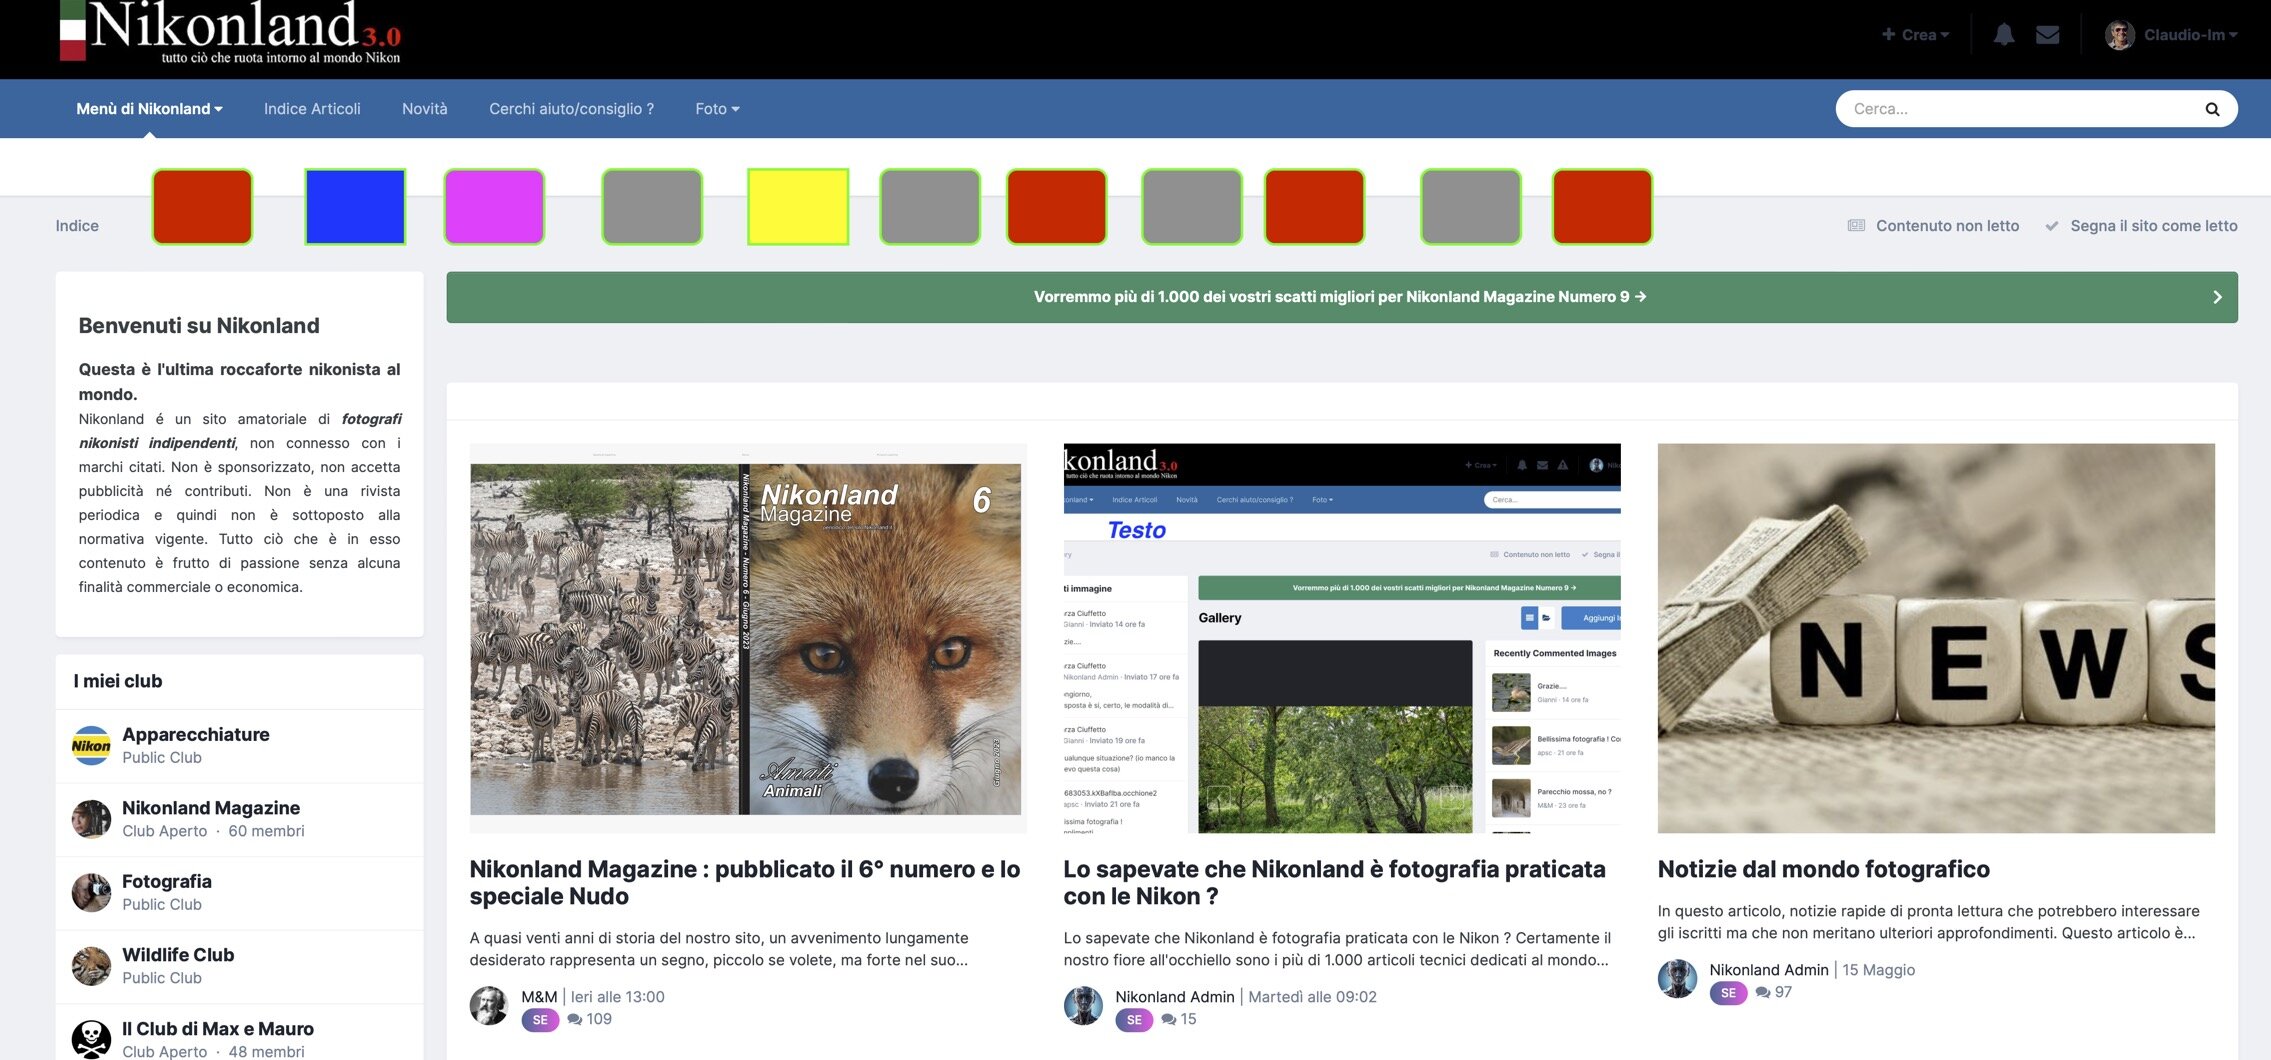Image resolution: width=2271 pixels, height=1060 pixels.
Task: Open the 15 comments icon
Action: (x=1168, y=1020)
